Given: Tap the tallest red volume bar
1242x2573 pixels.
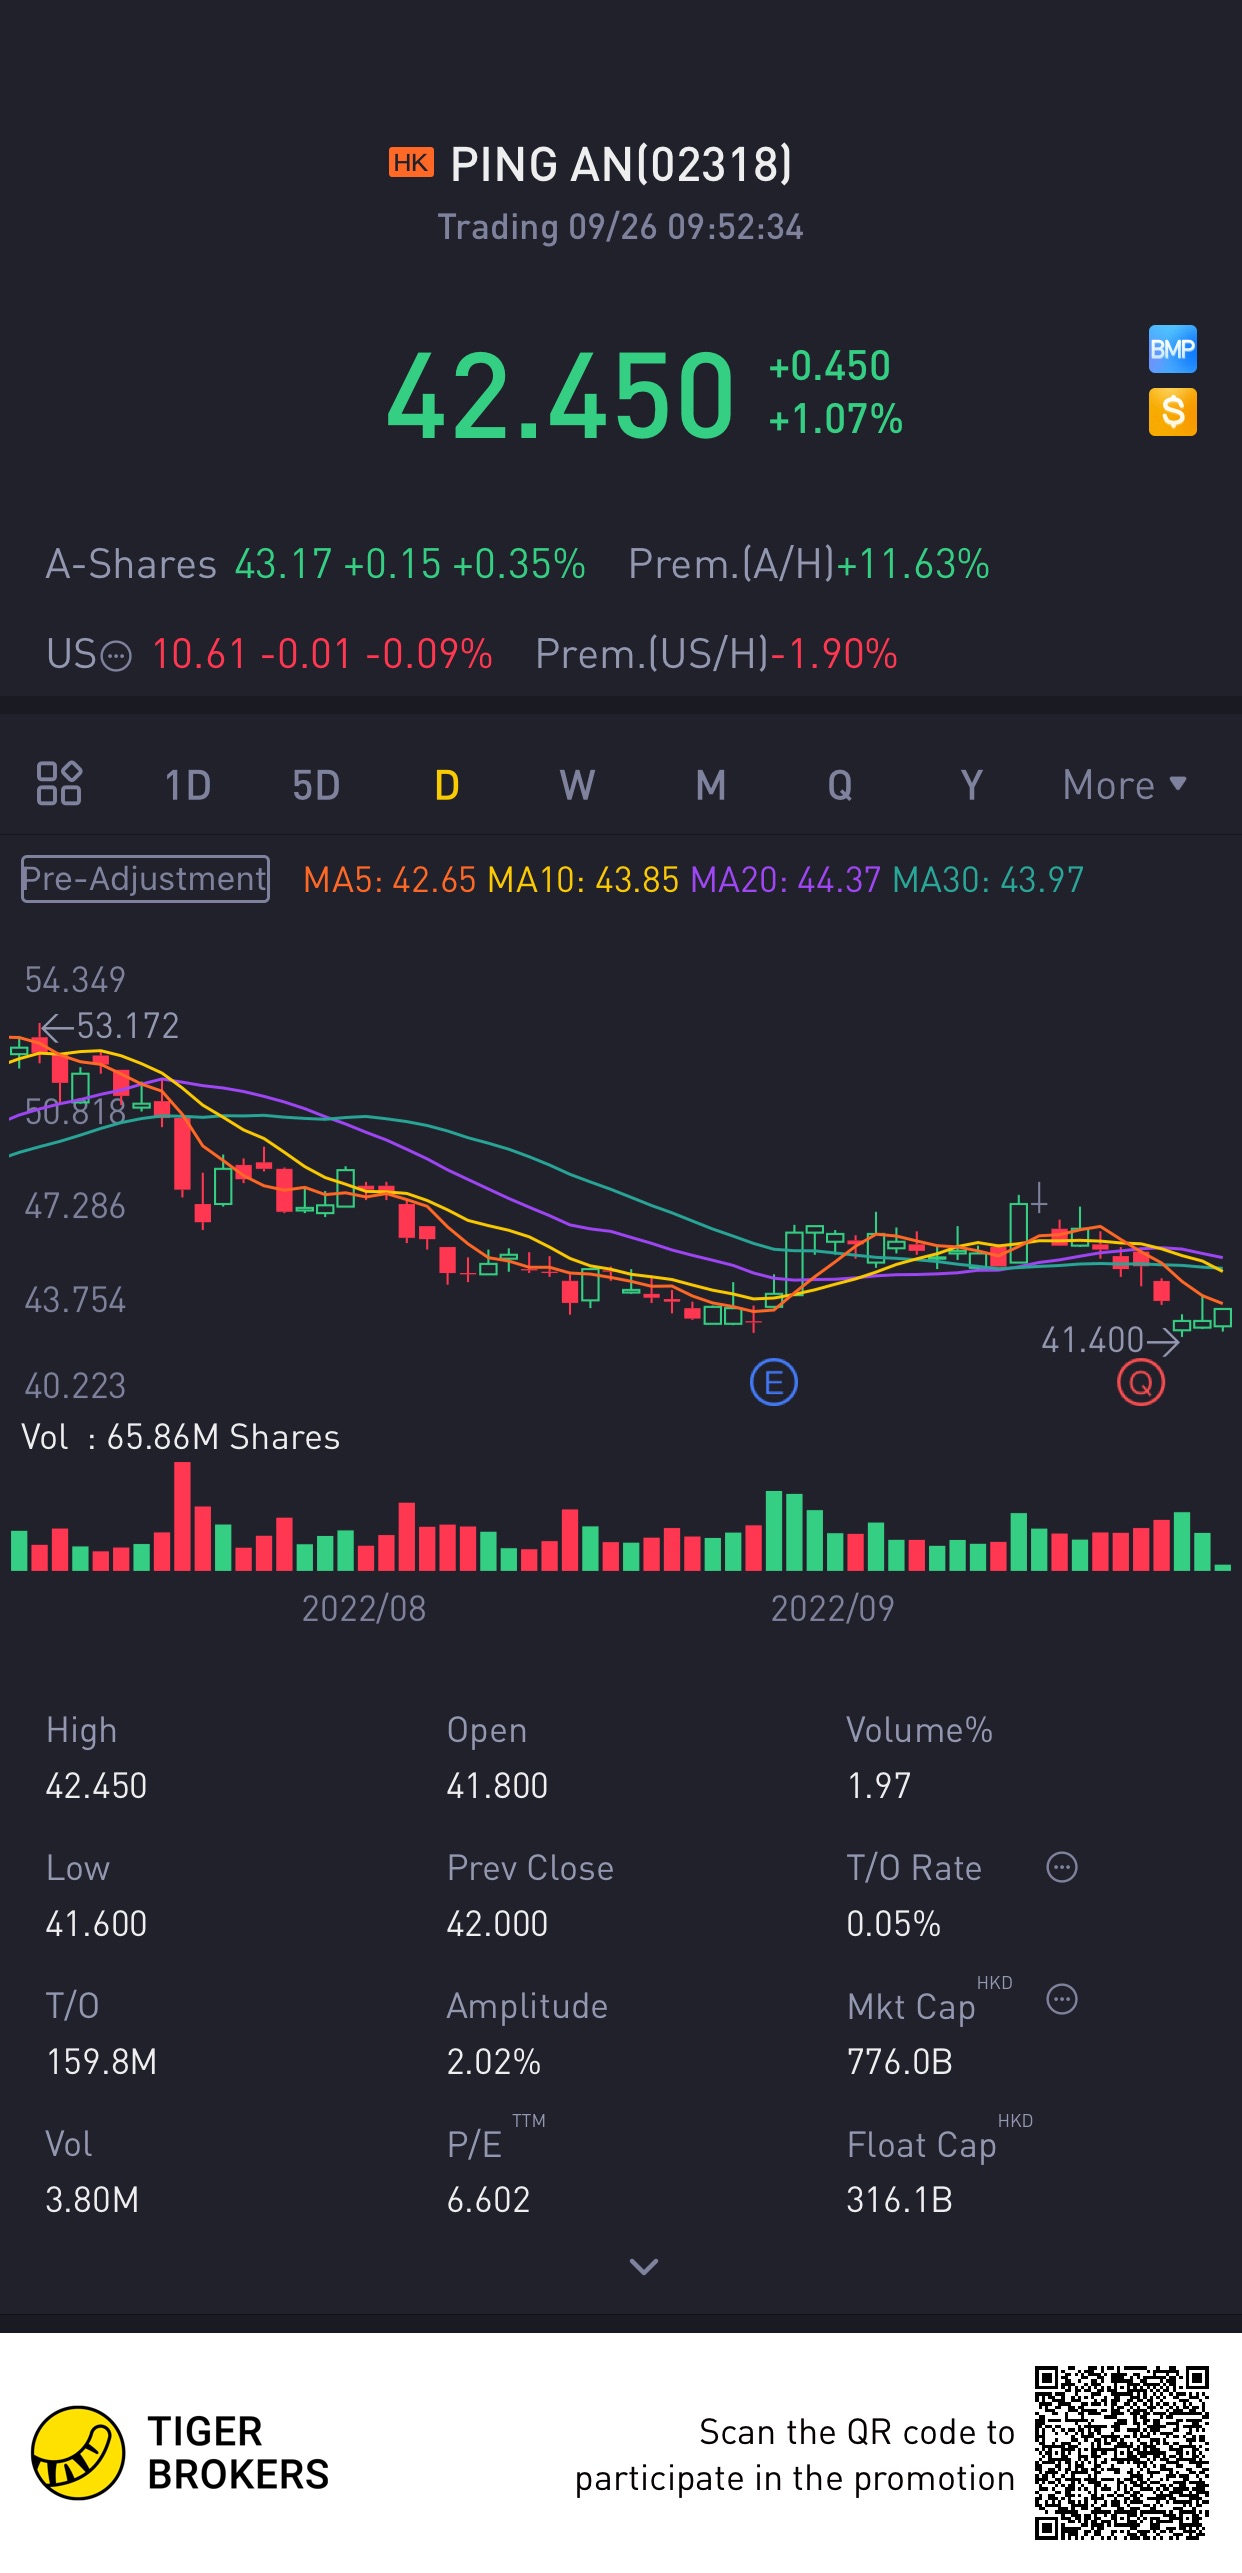Looking at the screenshot, I should coord(182,1516).
